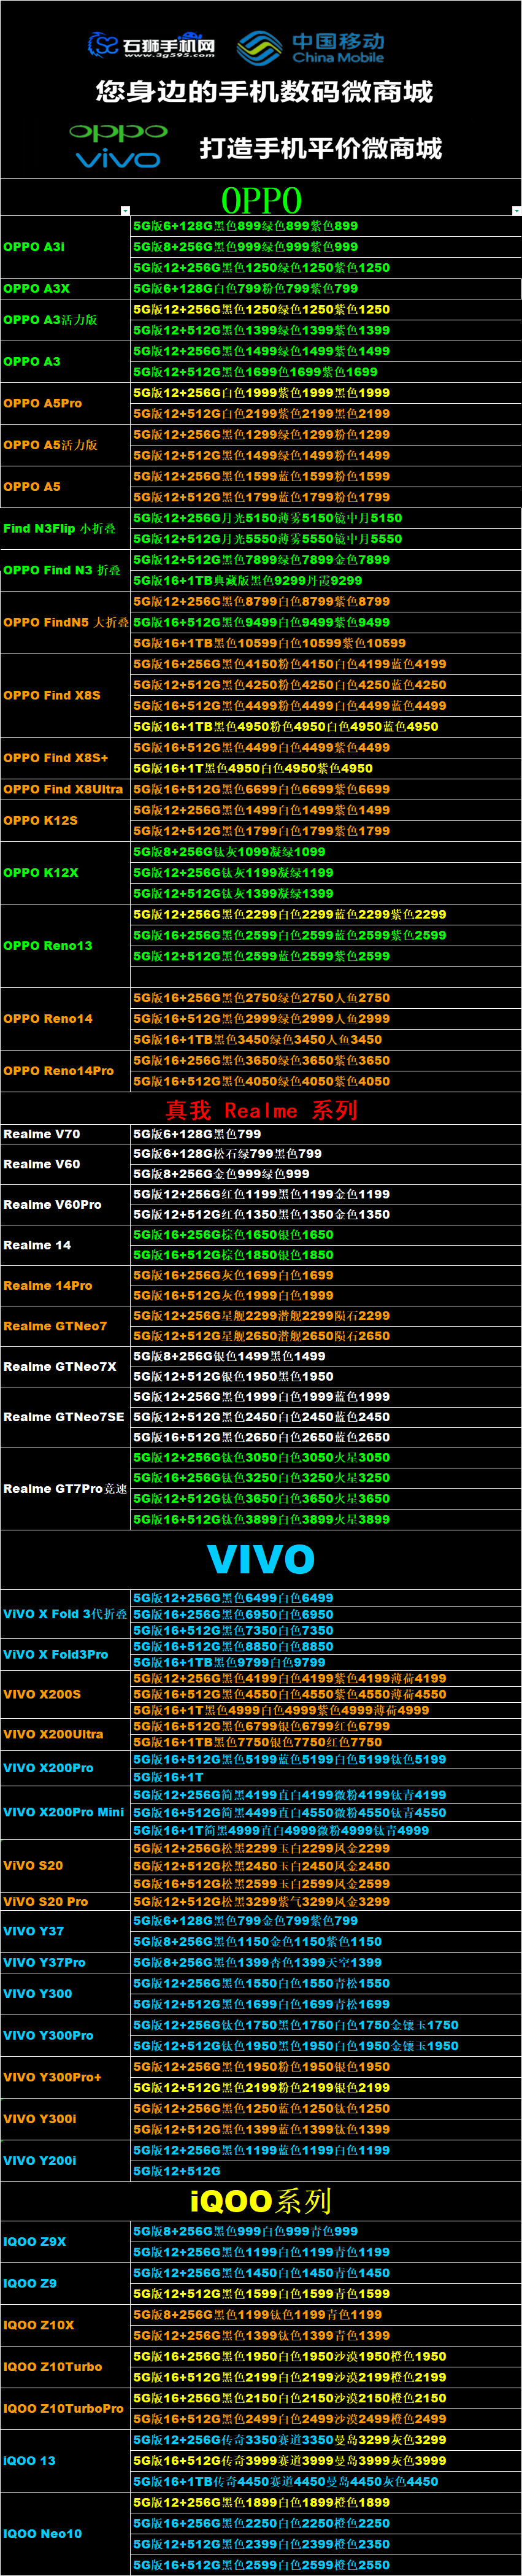This screenshot has height=2576, width=522.
Task: Click the 您身边的手机数码微商城 headline
Action: [264, 92]
